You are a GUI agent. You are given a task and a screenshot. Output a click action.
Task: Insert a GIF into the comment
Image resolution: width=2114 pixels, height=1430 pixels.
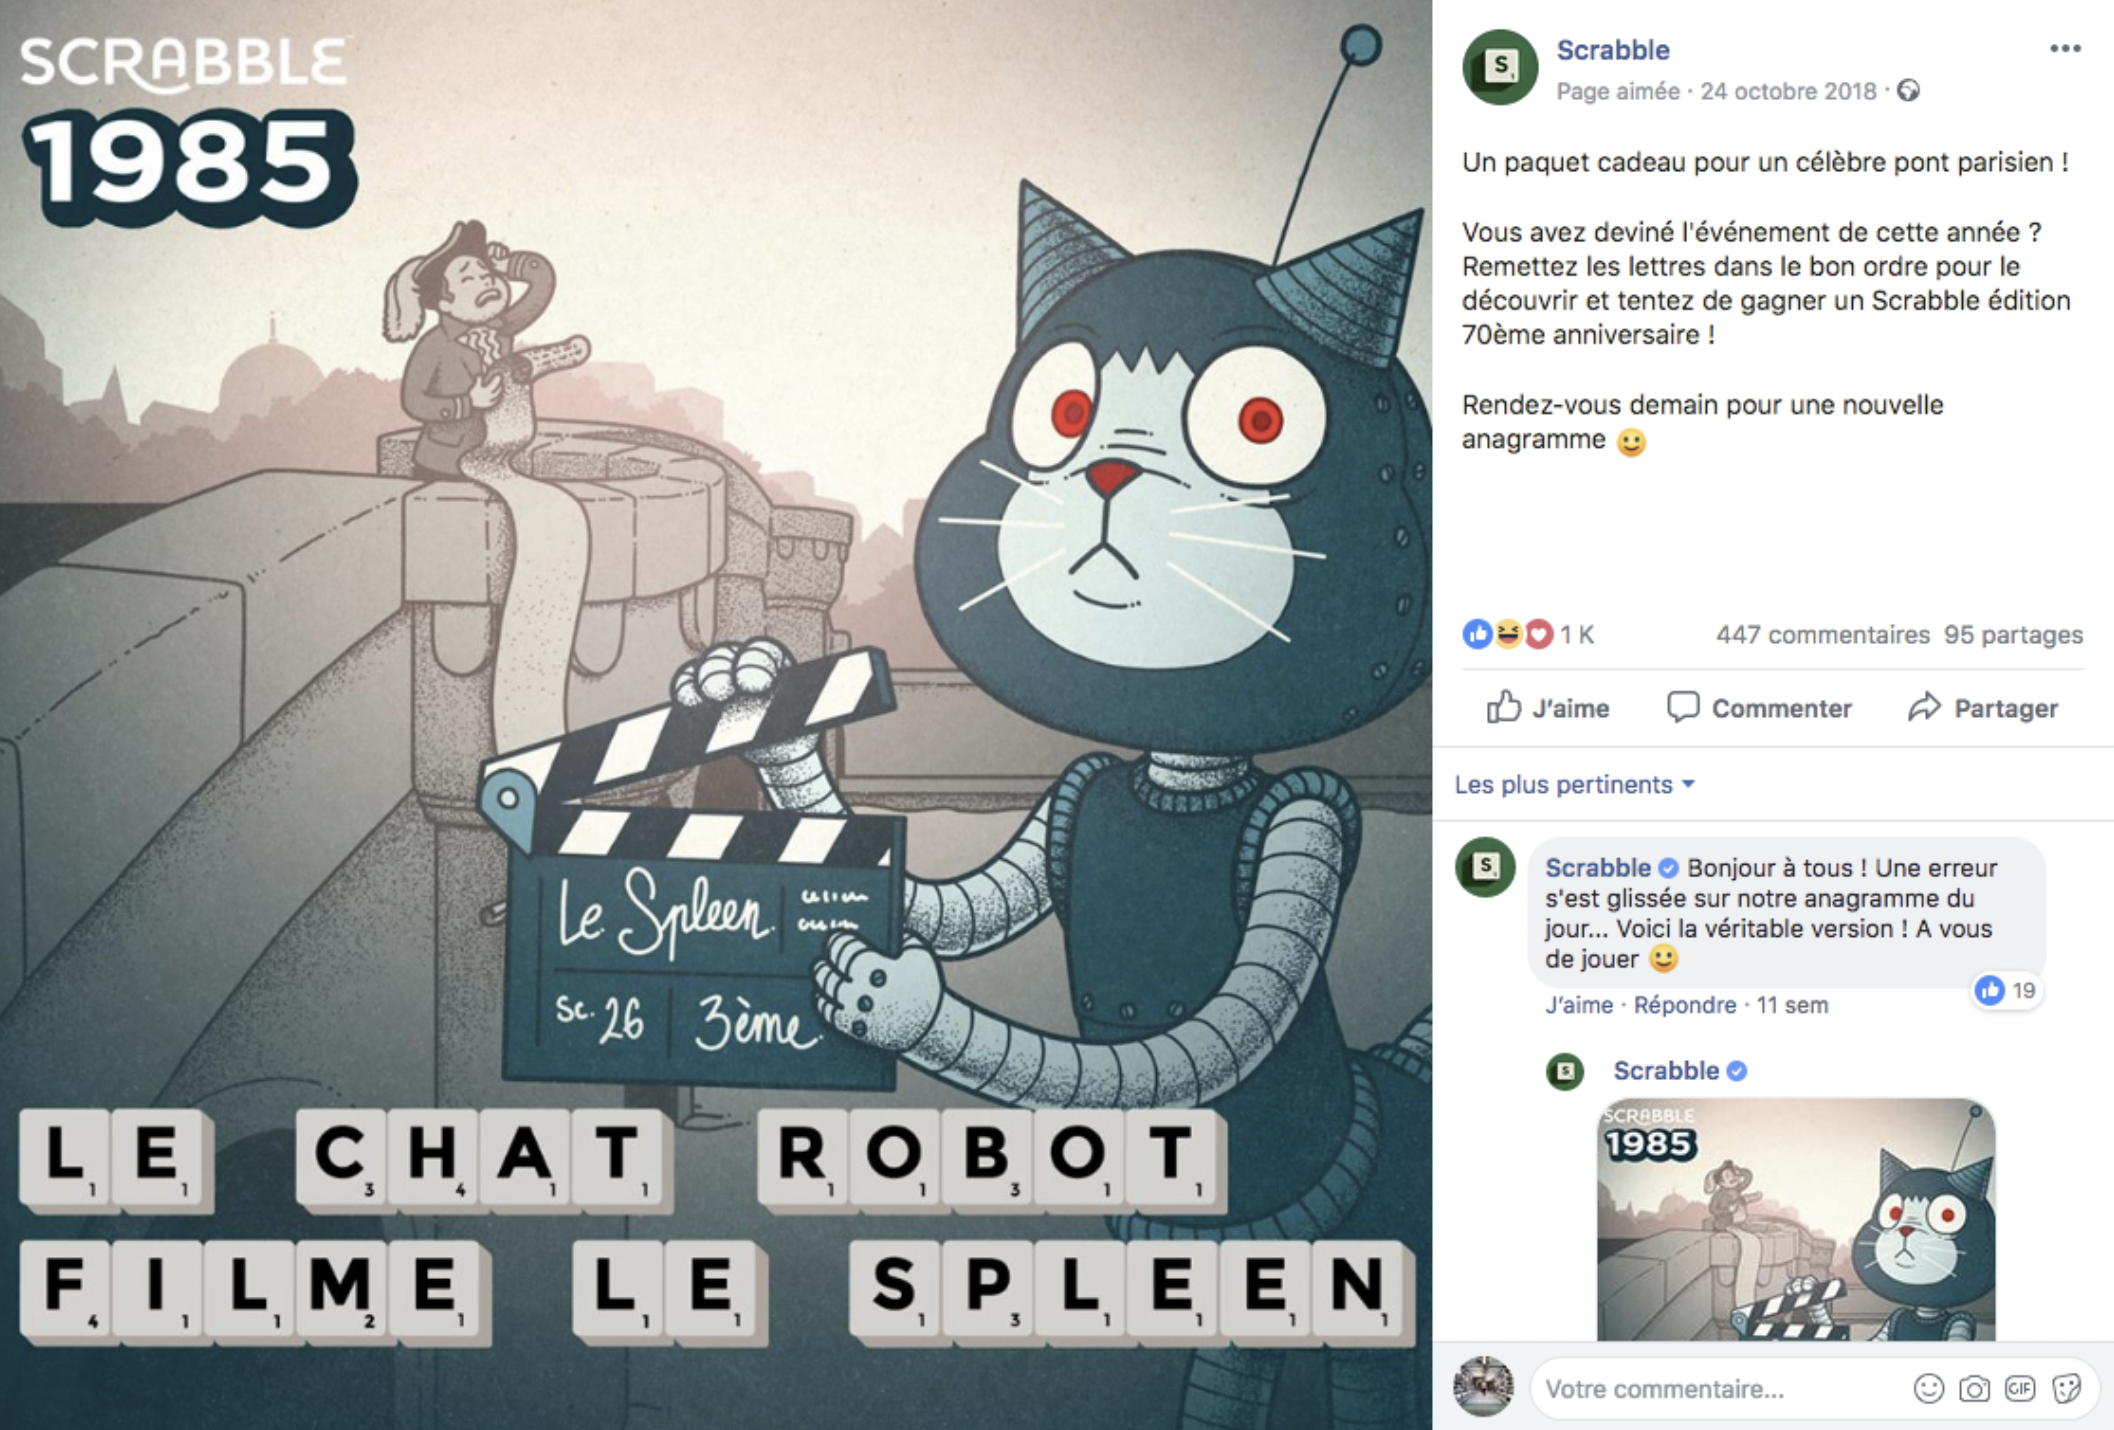pyautogui.click(x=2020, y=1388)
